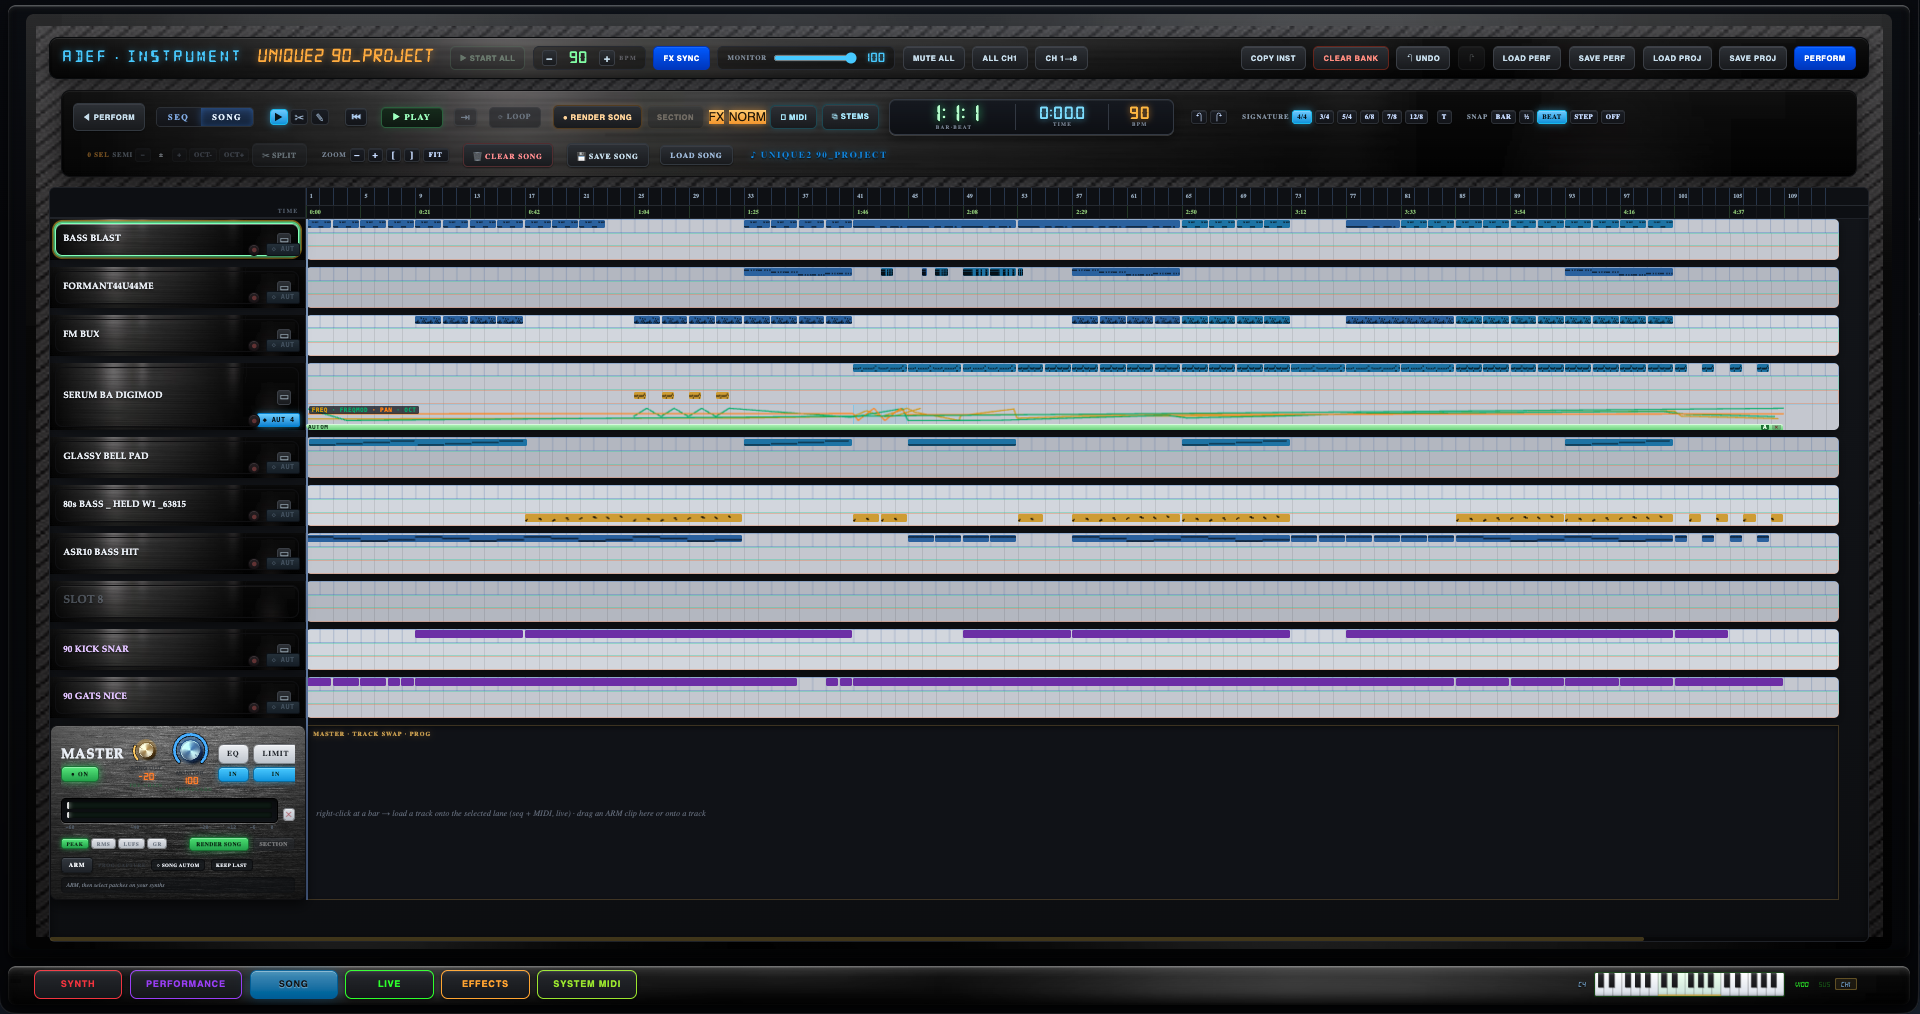
Task: Select the pencil draw tool
Action: pyautogui.click(x=320, y=117)
